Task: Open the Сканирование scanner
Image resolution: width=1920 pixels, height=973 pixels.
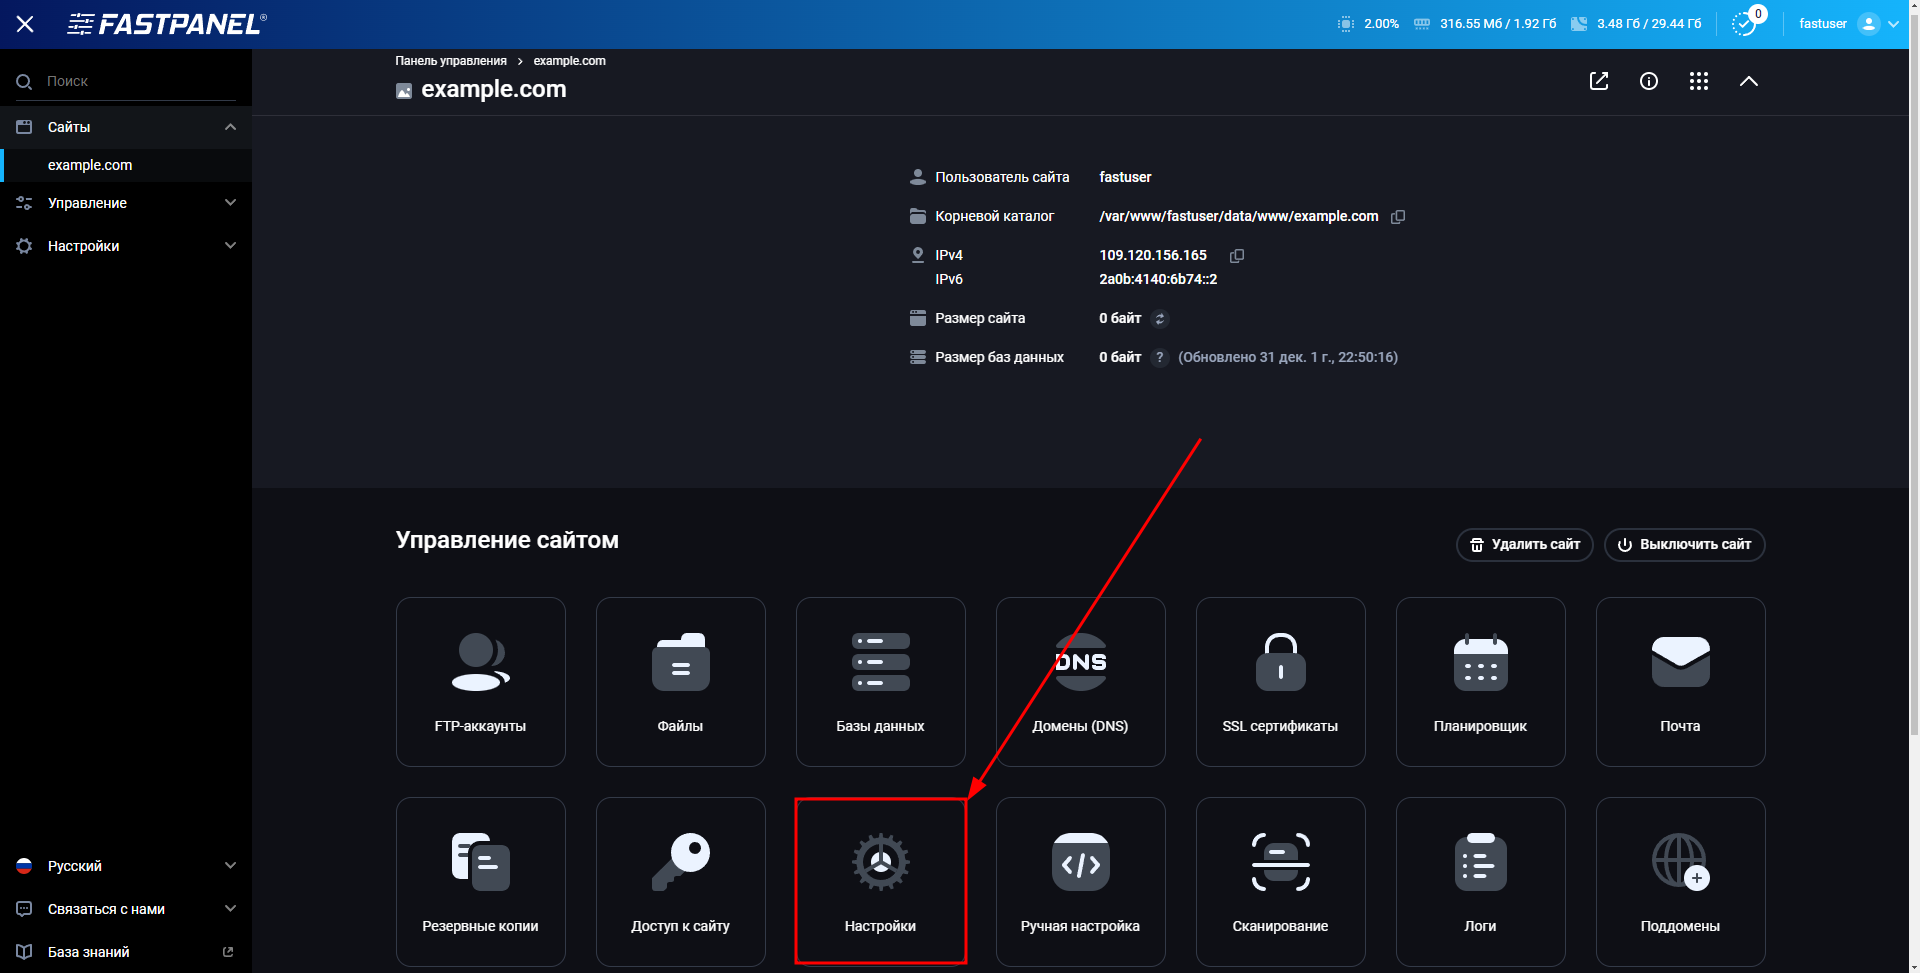Action: click(x=1280, y=881)
